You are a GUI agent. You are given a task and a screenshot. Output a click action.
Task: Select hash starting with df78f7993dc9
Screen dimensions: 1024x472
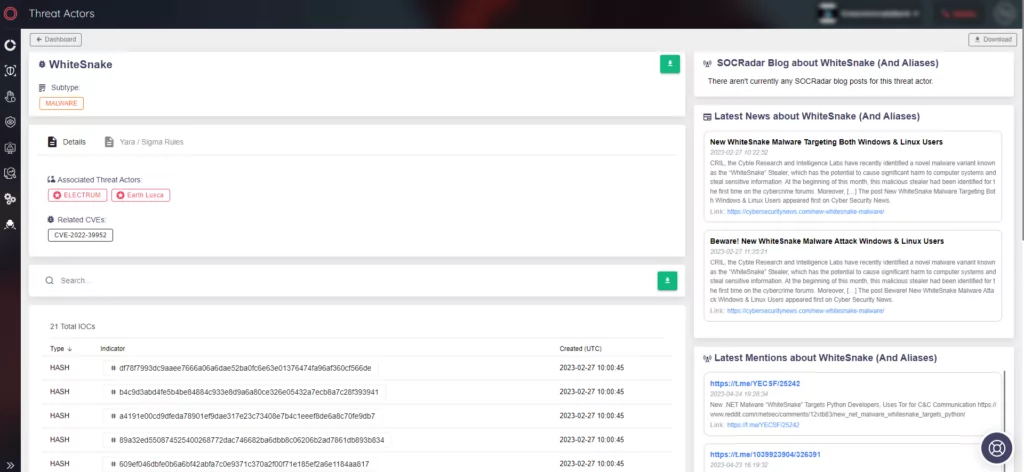click(245, 368)
